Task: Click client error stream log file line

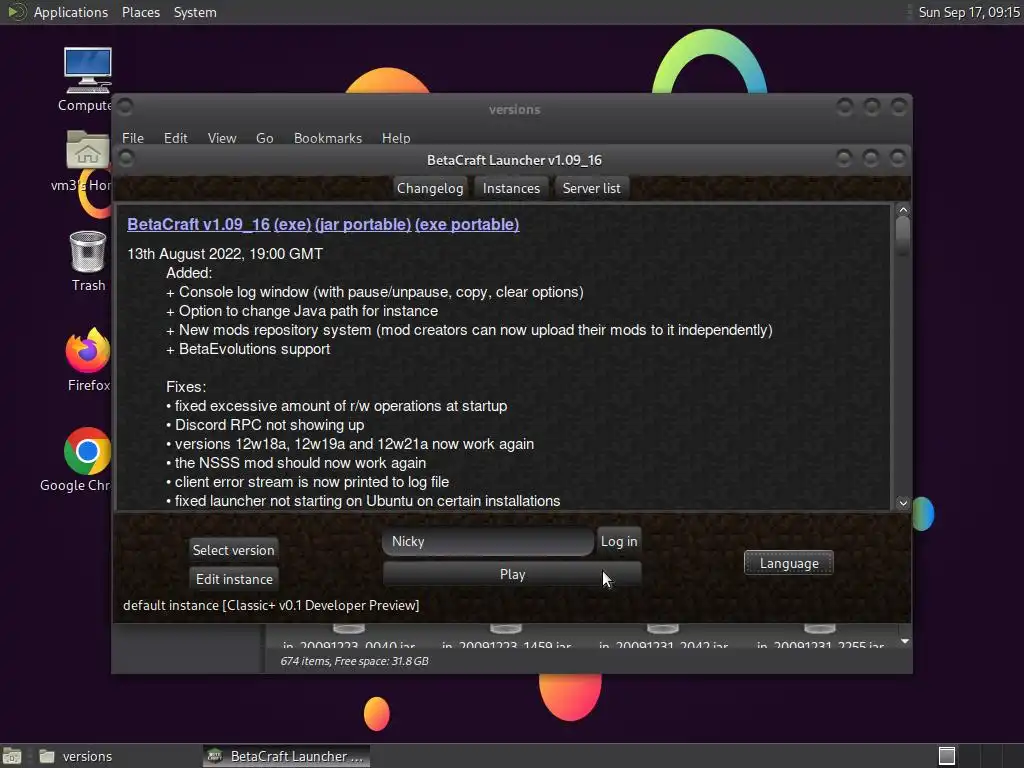Action: pos(308,481)
